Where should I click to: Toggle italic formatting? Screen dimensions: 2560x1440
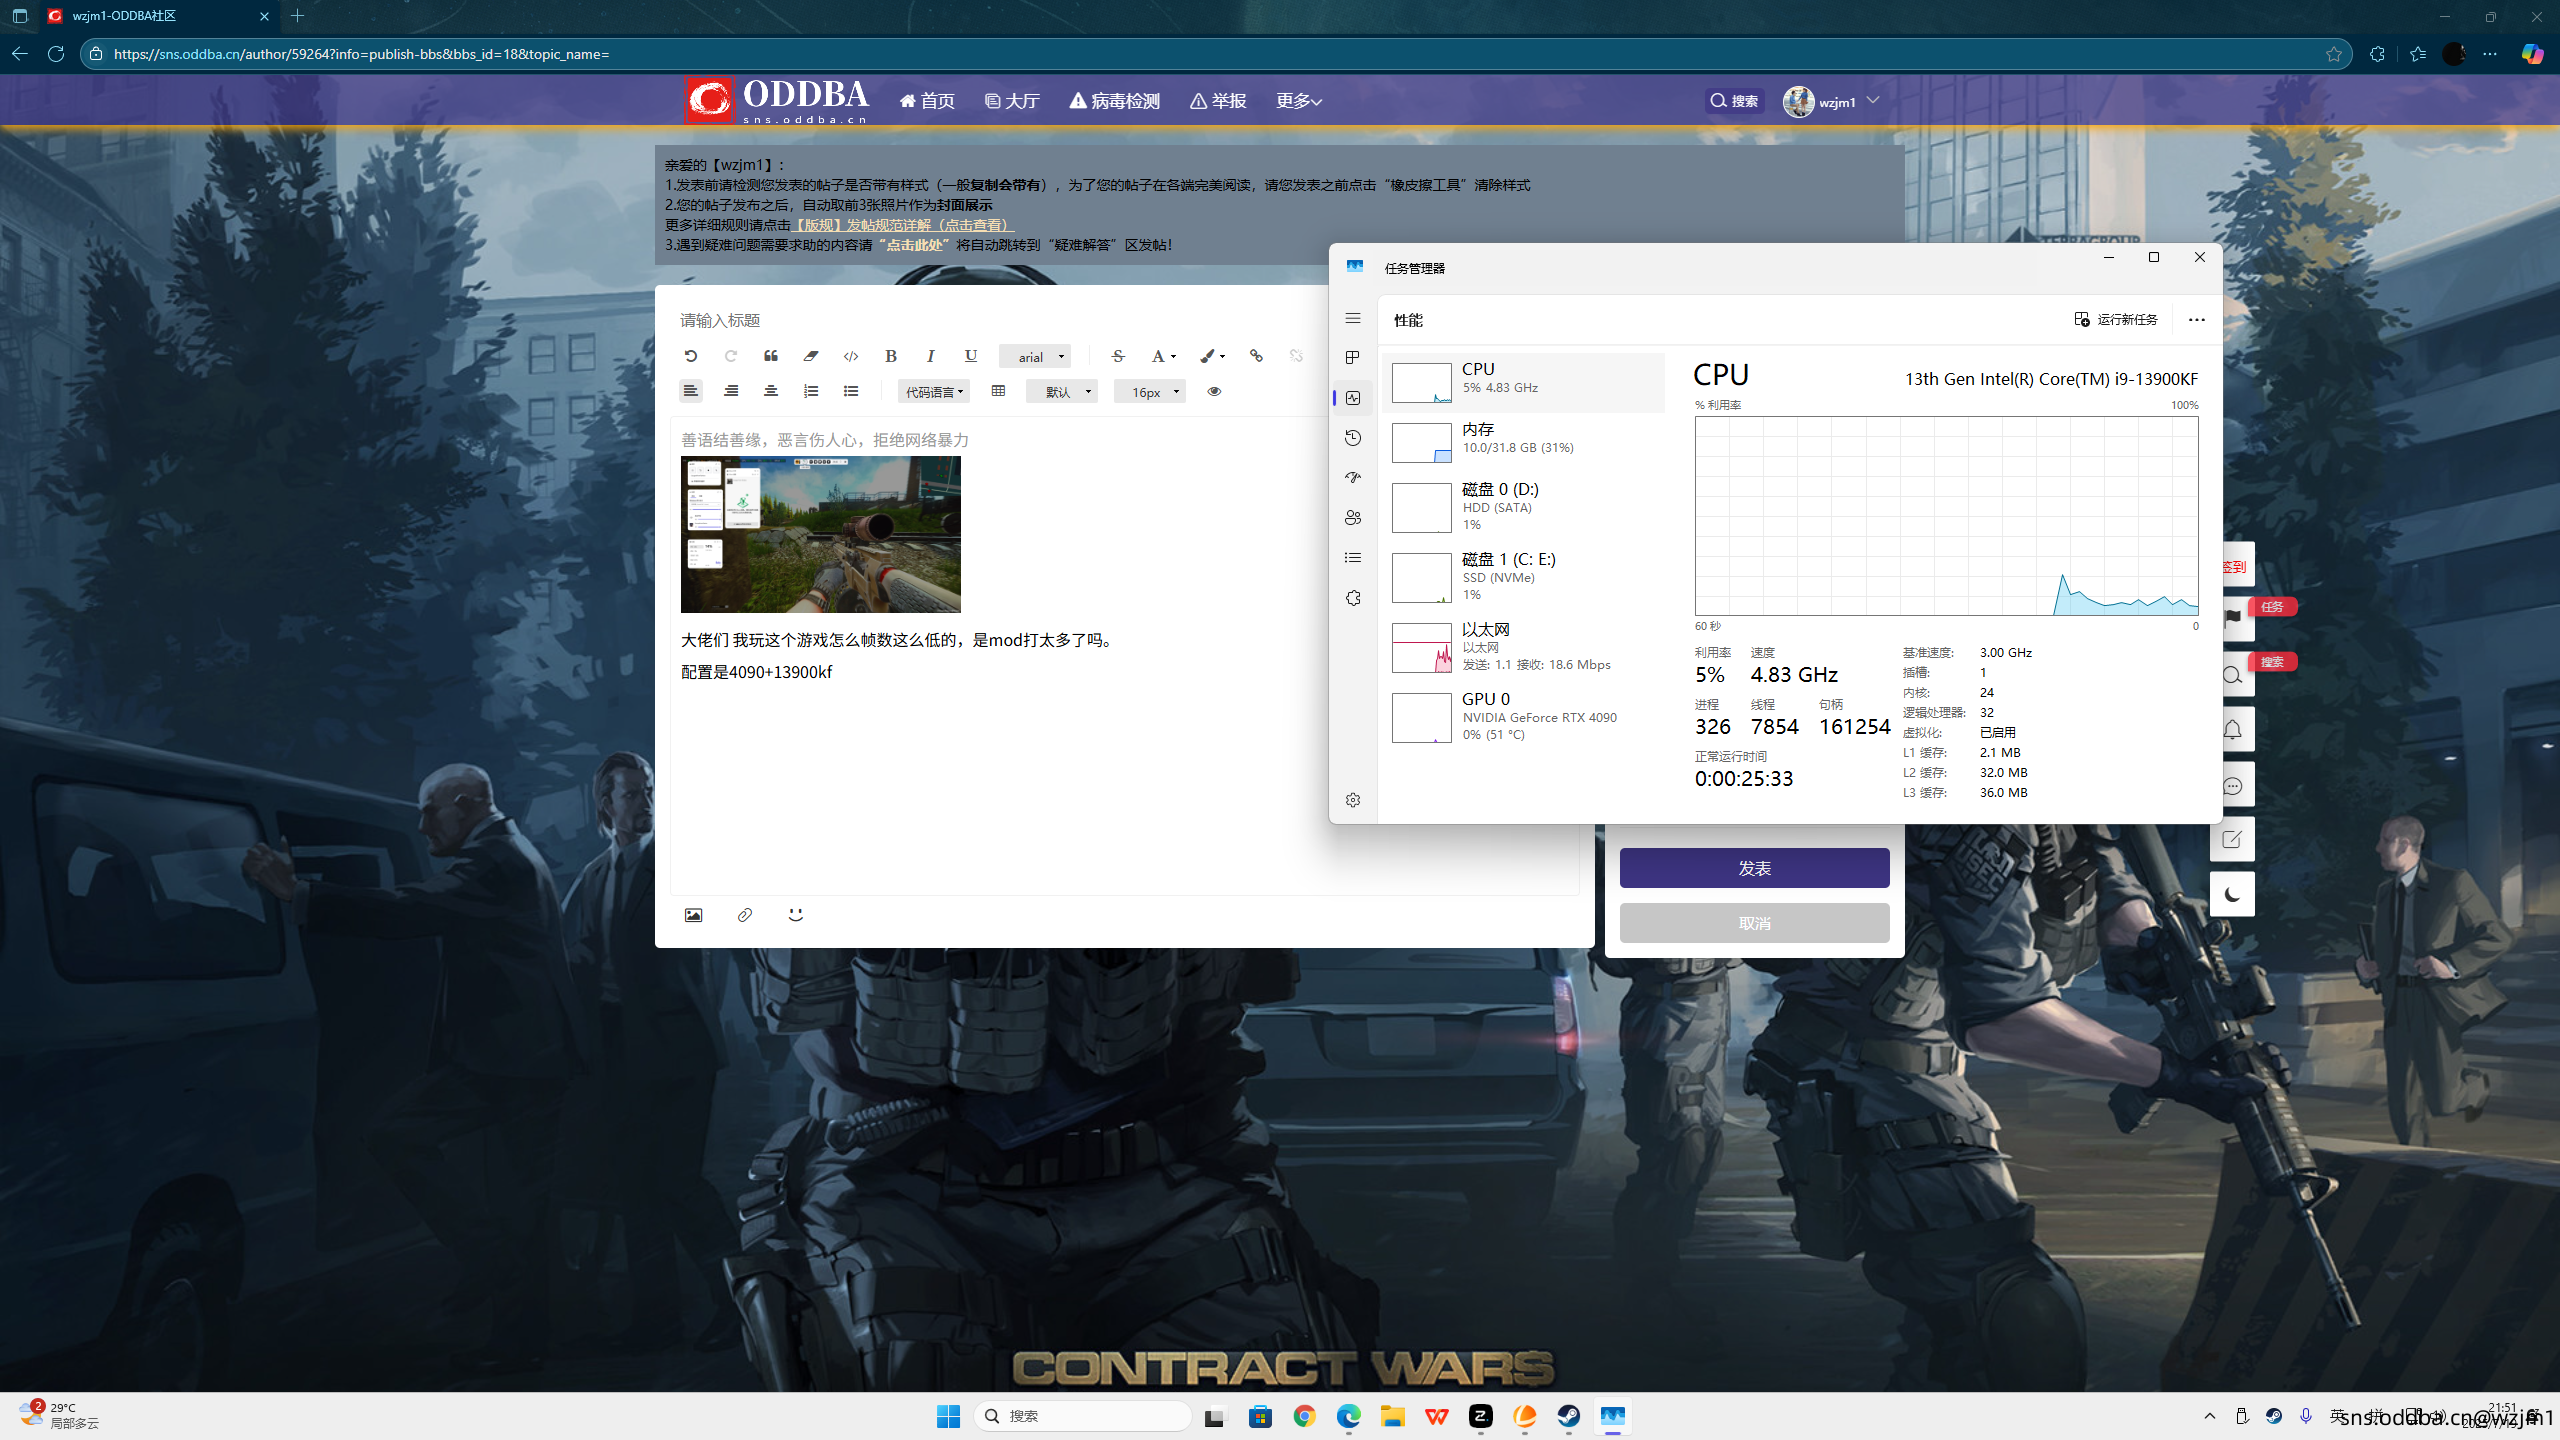930,356
